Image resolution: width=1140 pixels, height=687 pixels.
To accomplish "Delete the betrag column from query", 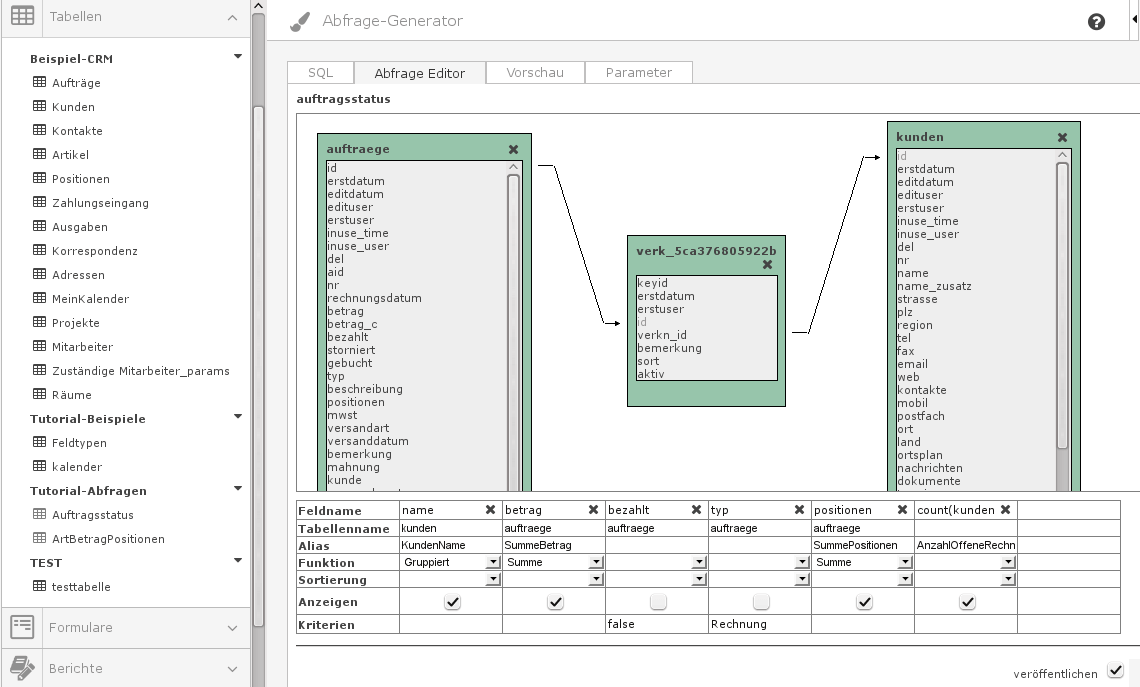I will click(593, 510).
